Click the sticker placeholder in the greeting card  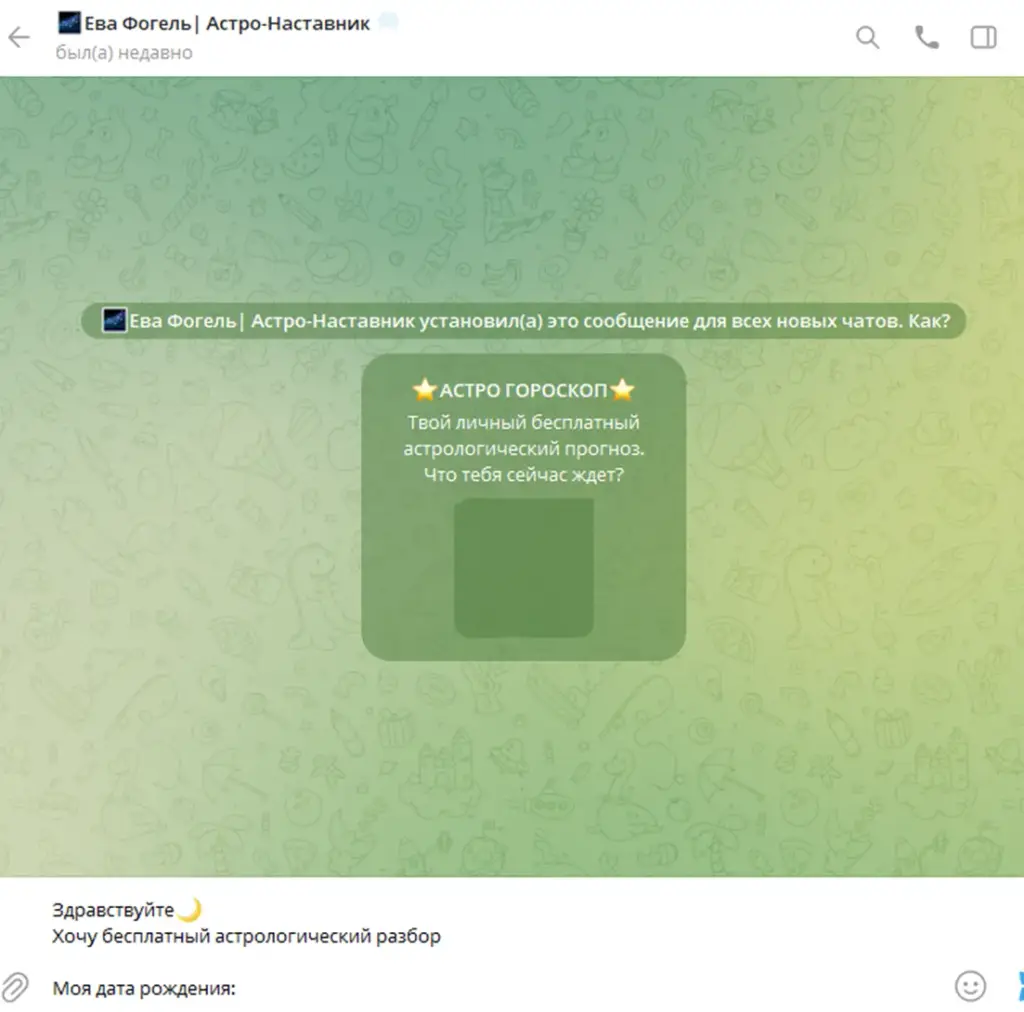click(524, 568)
